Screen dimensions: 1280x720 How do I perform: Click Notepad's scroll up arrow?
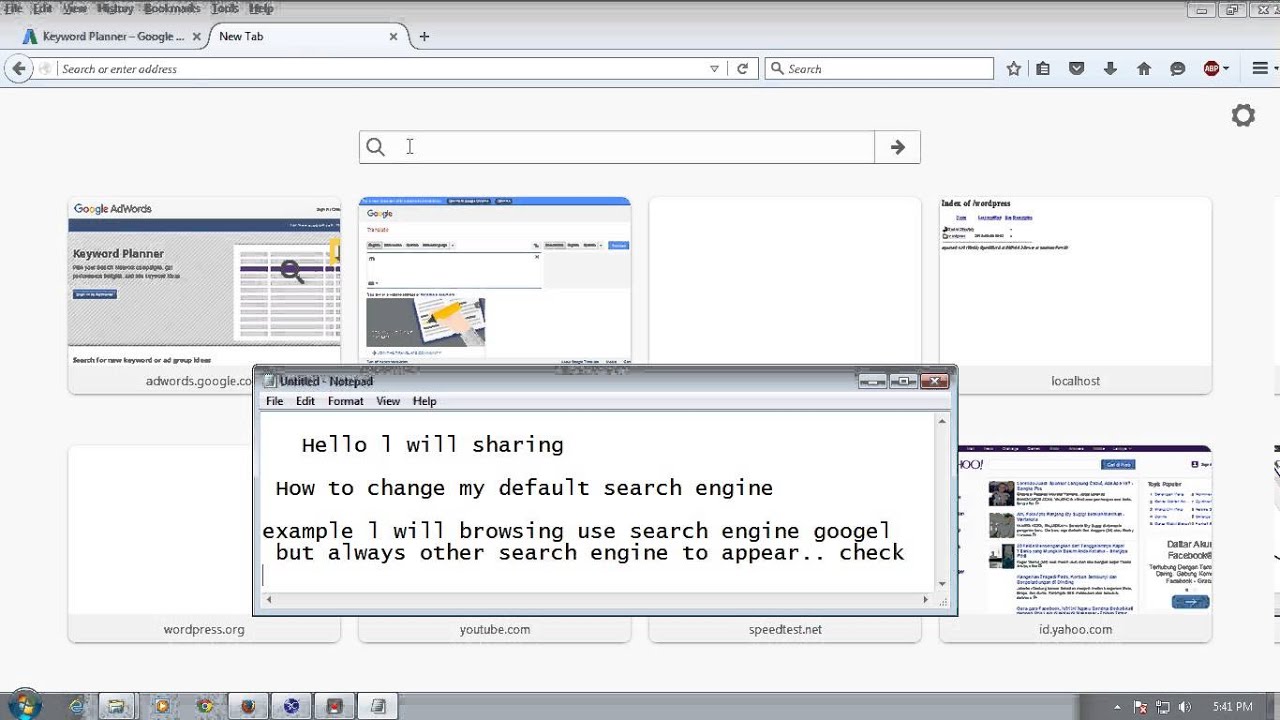941,422
